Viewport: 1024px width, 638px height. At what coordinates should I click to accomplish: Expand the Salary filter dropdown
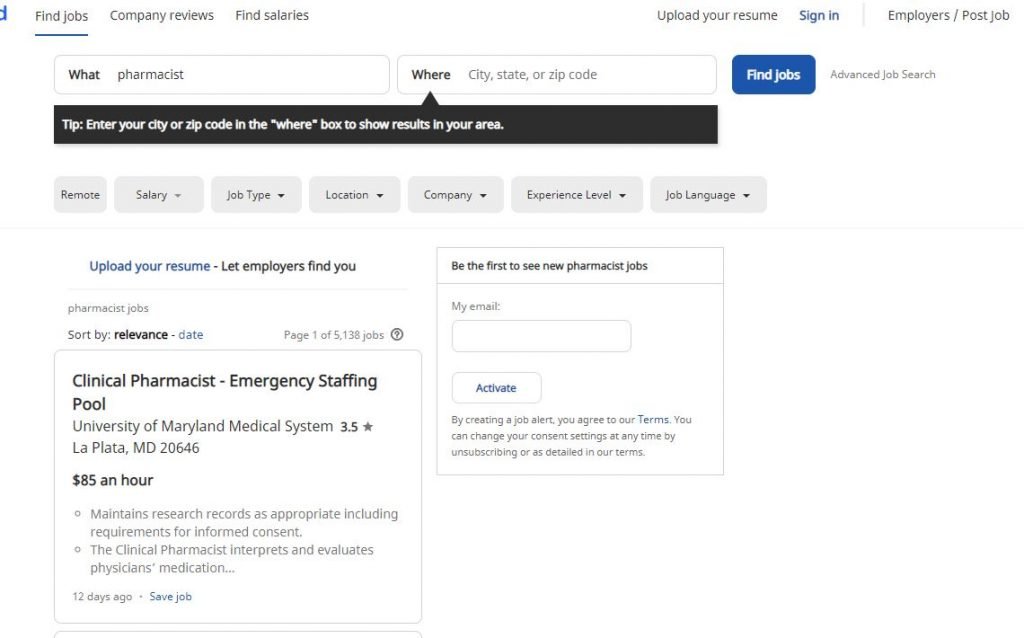tap(159, 195)
